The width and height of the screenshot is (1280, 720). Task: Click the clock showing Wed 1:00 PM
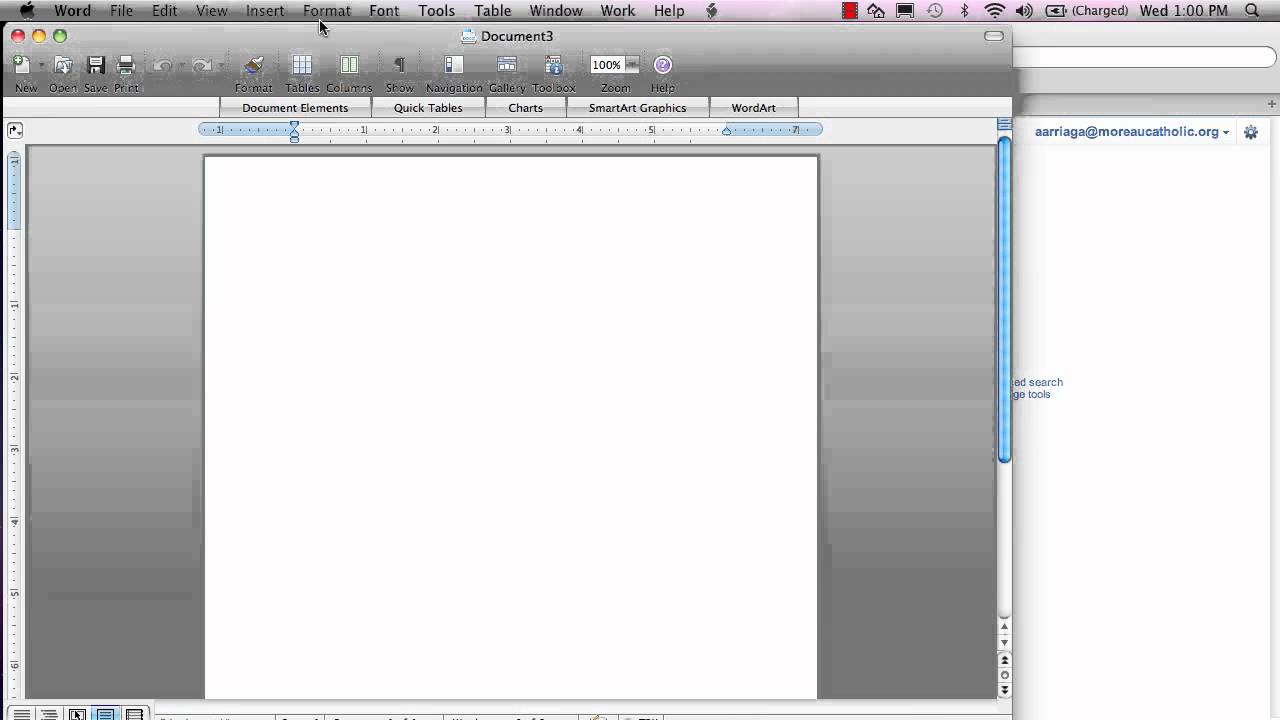(1184, 11)
